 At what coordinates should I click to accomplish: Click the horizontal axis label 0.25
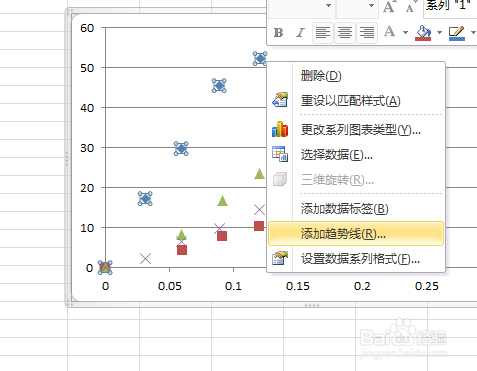427,286
